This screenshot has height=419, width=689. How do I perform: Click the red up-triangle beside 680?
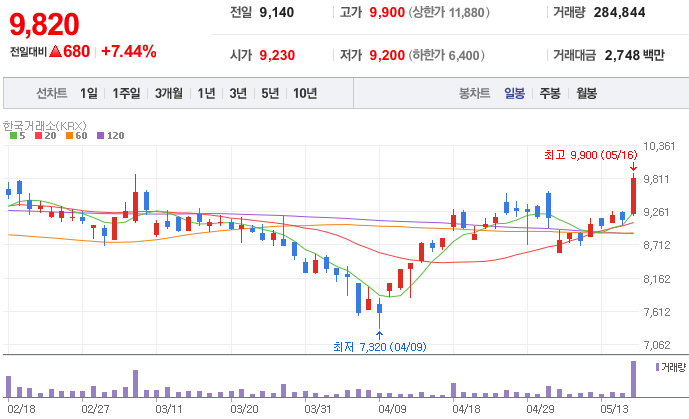(55, 51)
